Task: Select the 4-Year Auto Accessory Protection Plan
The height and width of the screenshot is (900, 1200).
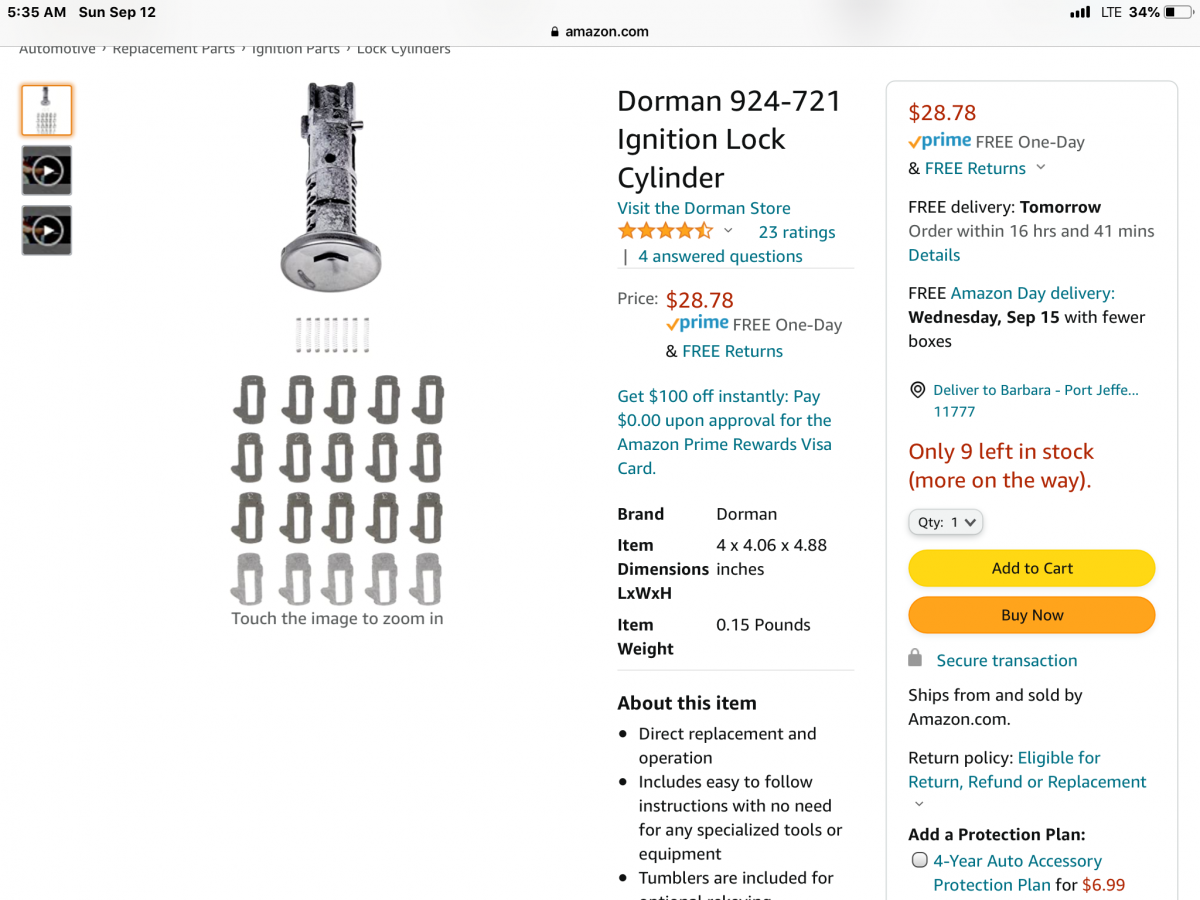Action: [x=919, y=859]
